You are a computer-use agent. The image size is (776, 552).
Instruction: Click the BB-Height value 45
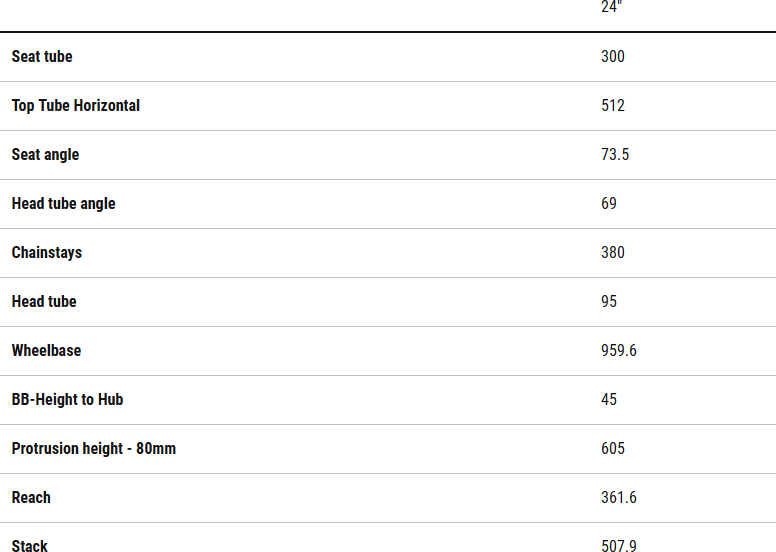pos(609,400)
